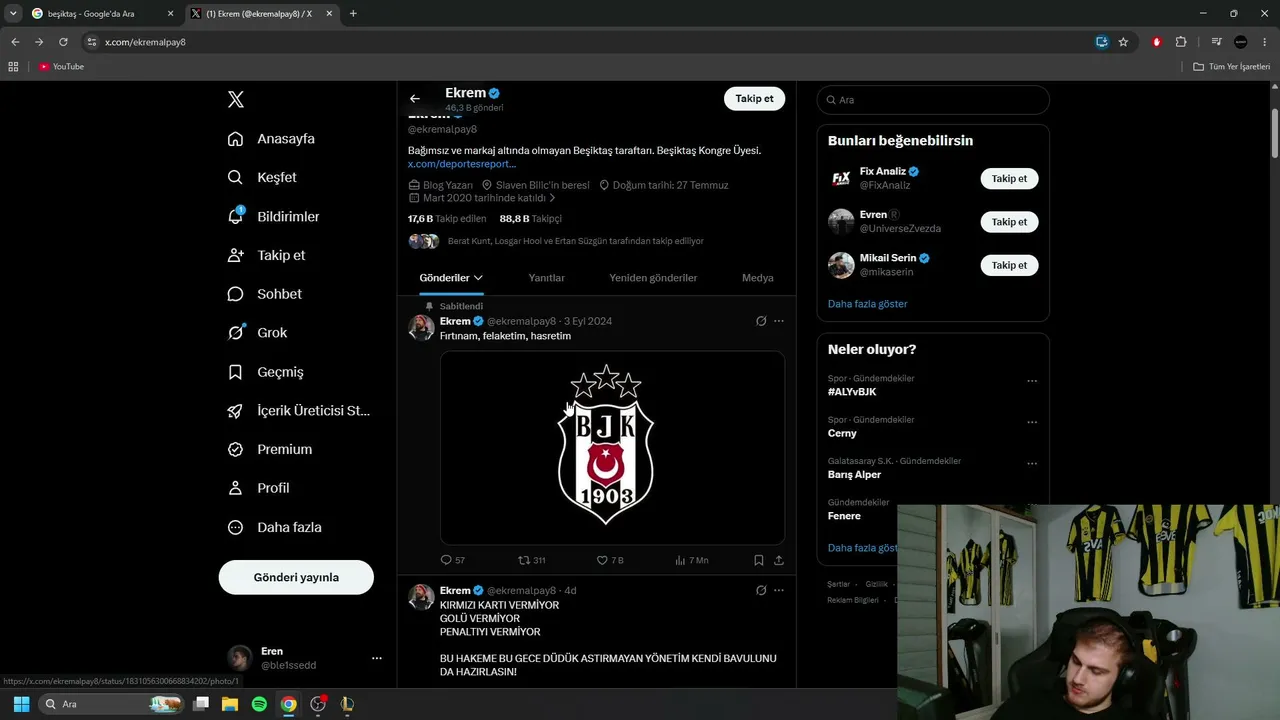This screenshot has width=1280, height=720.
Task: View 17,6 B Takip edilen list
Action: [447, 219]
